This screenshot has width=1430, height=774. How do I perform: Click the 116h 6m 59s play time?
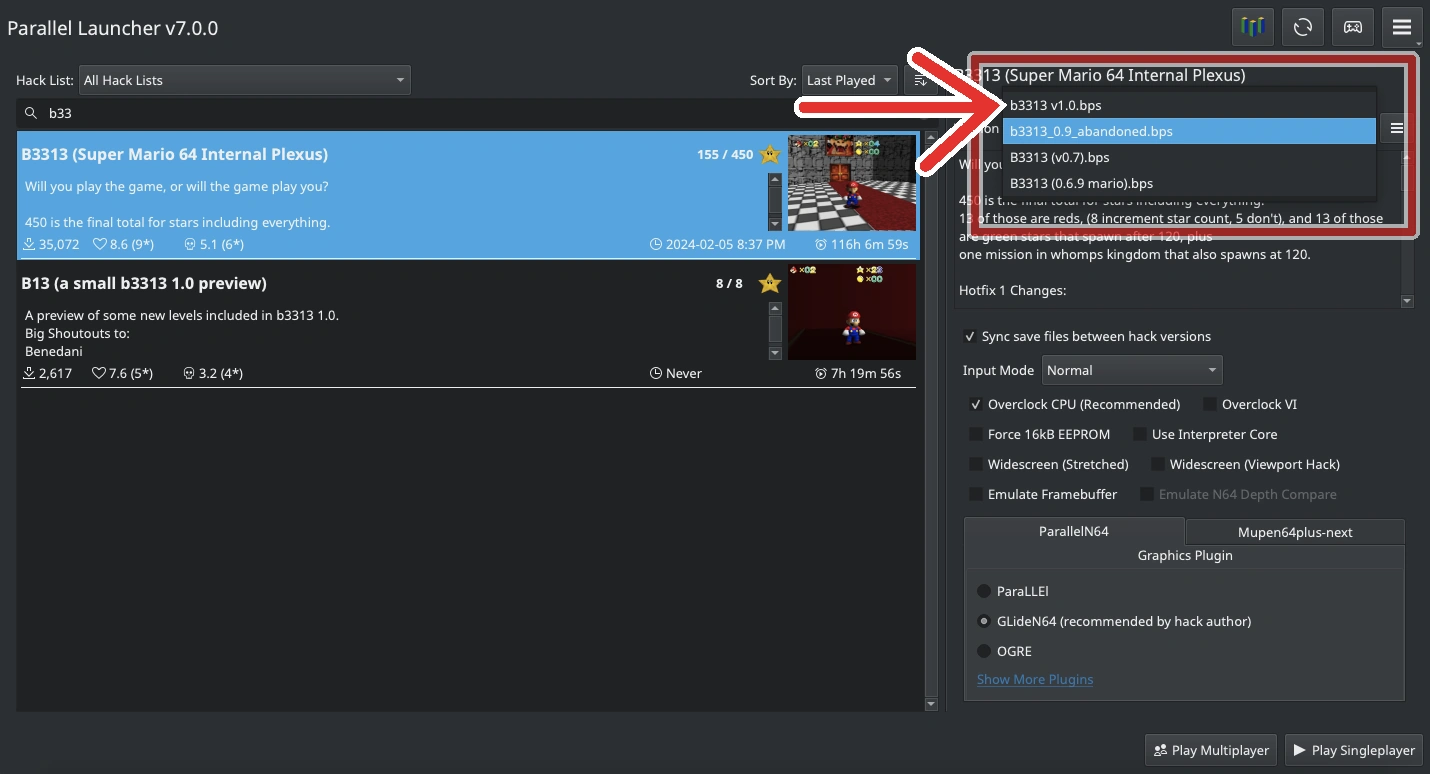pyautogui.click(x=870, y=244)
